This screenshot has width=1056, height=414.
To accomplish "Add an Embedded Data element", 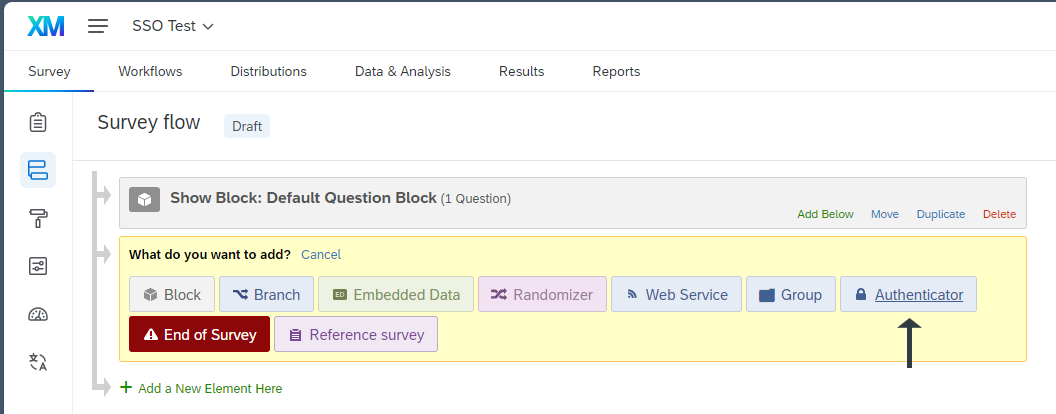I will (395, 295).
